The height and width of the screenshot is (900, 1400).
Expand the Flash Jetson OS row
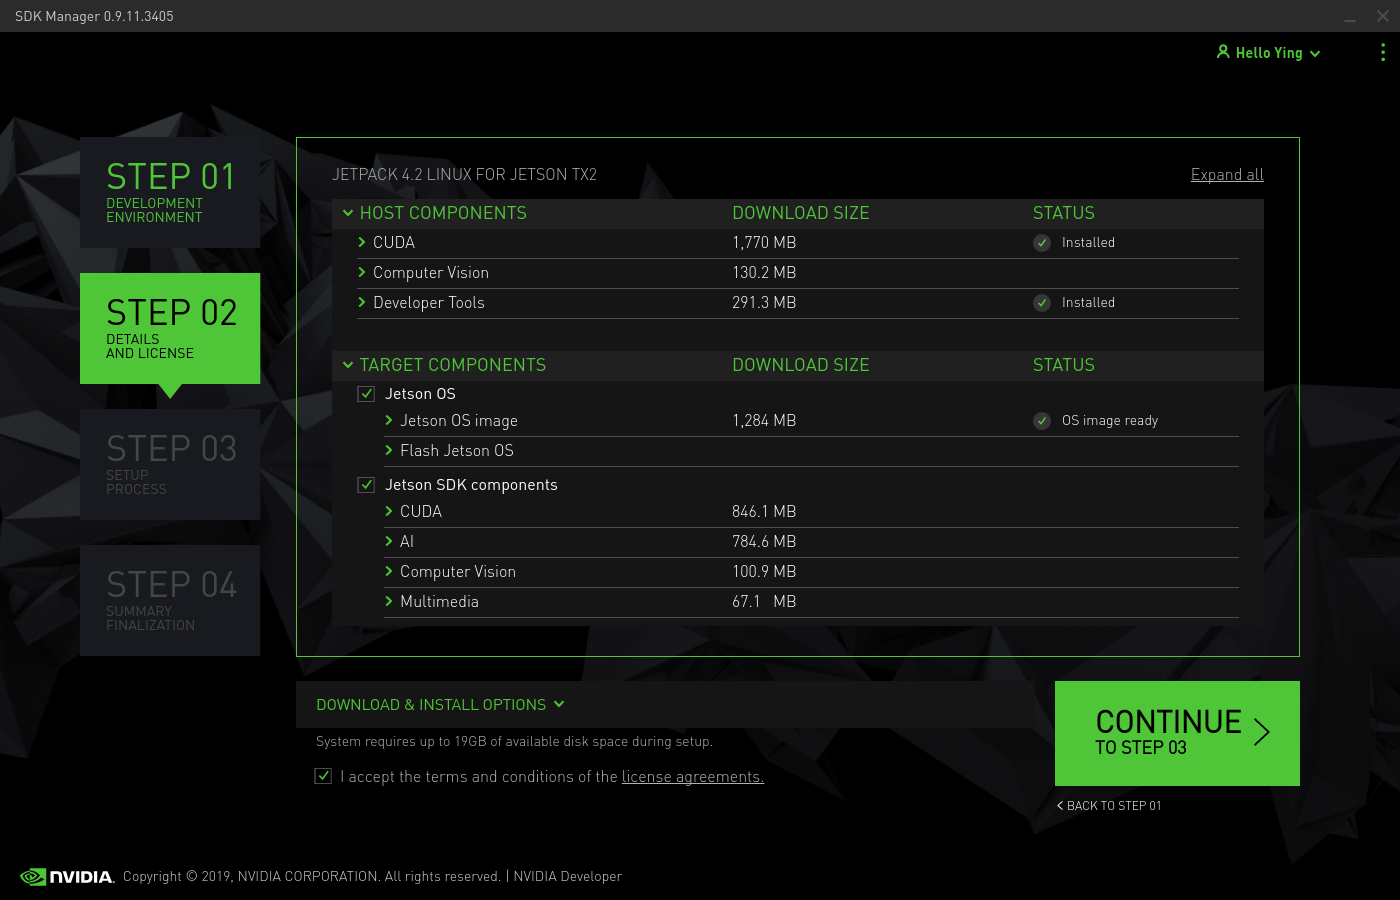pyautogui.click(x=389, y=450)
